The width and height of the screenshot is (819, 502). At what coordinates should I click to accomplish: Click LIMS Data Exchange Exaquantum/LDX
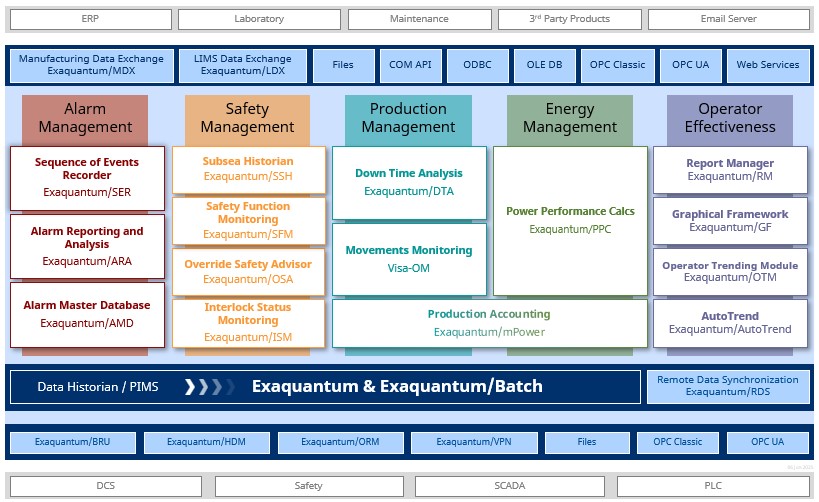click(x=243, y=65)
